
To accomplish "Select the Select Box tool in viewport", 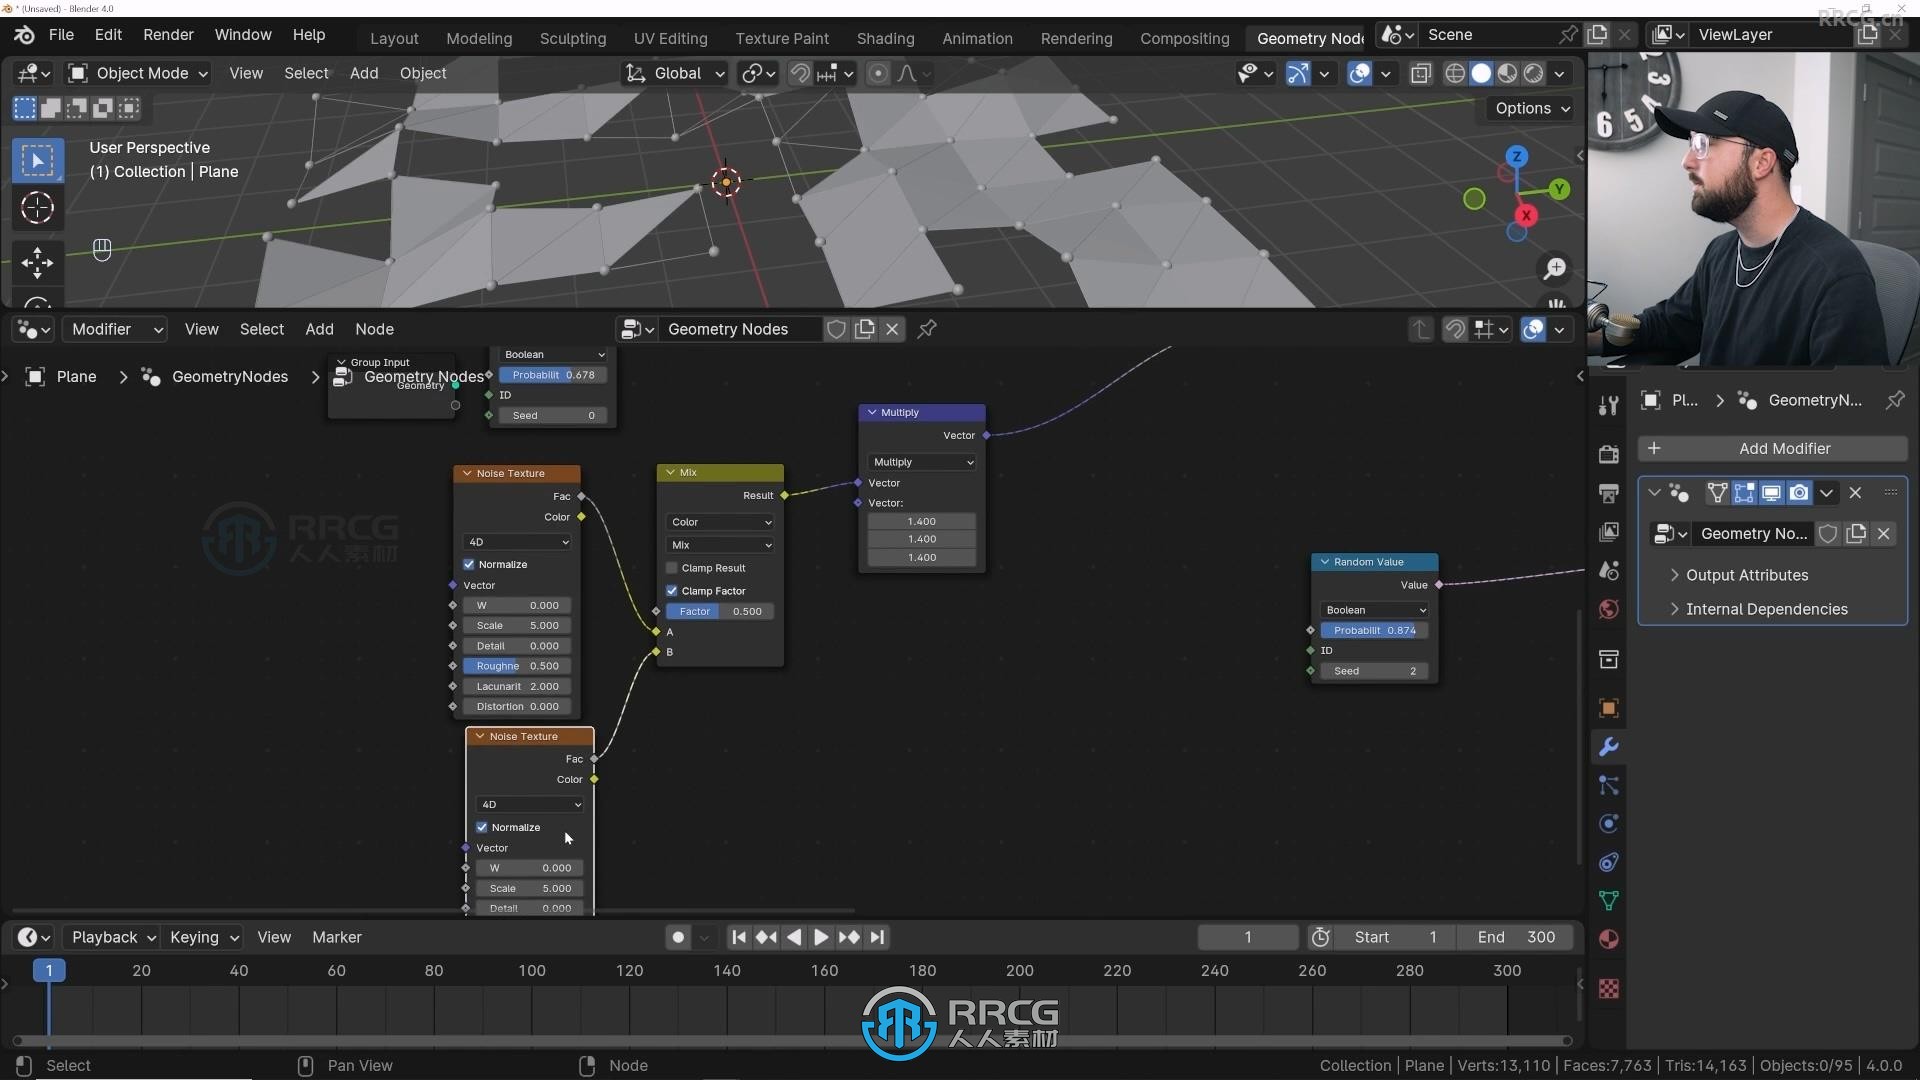I will (37, 160).
